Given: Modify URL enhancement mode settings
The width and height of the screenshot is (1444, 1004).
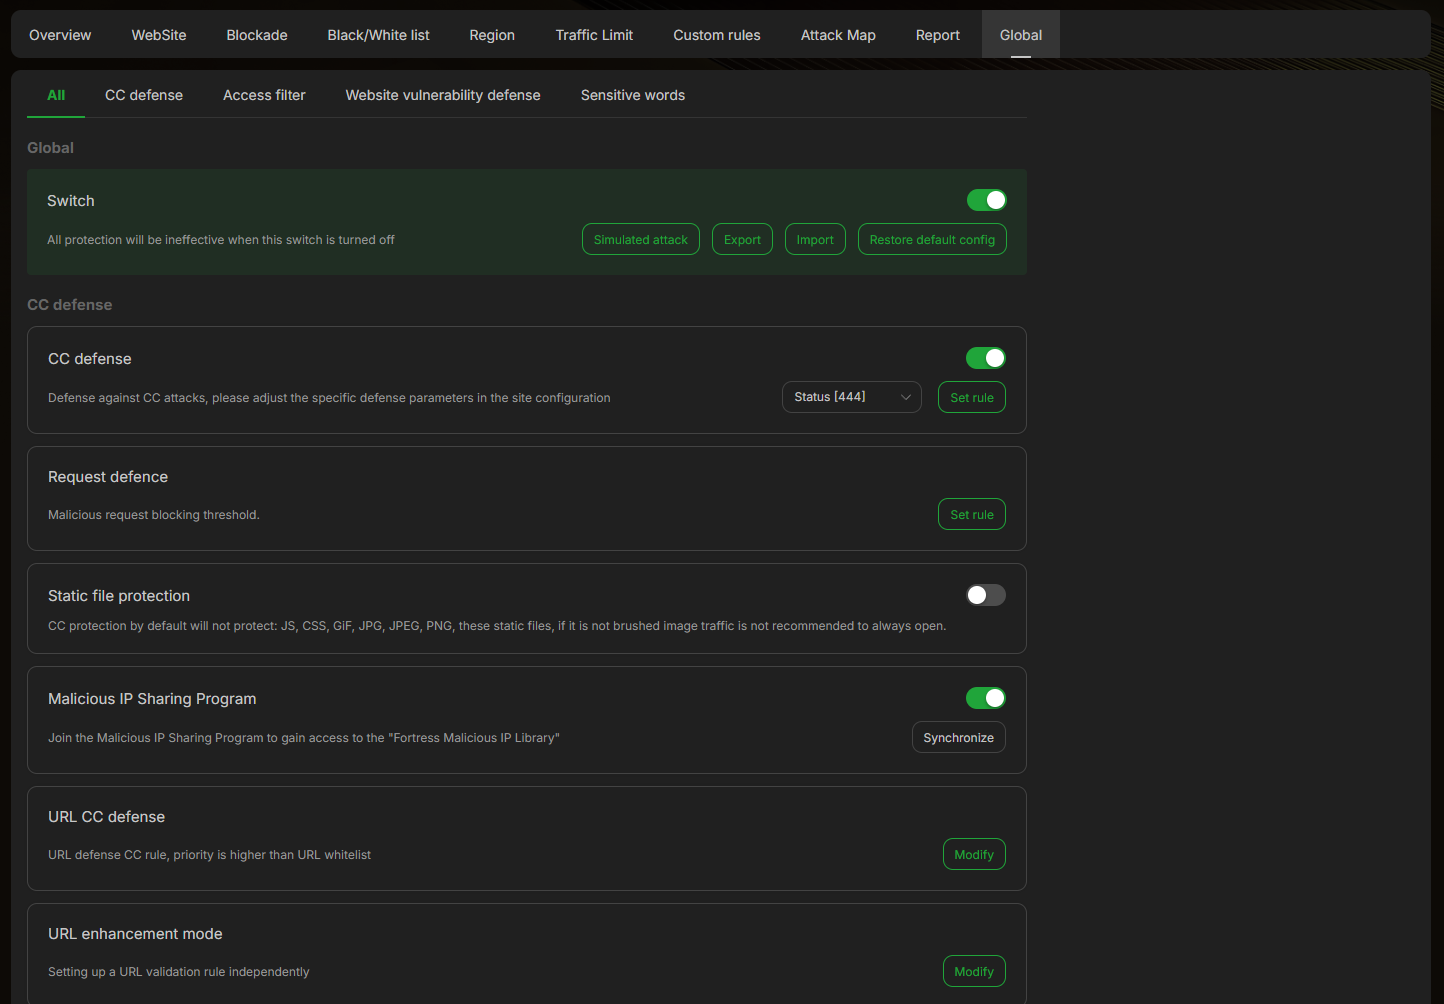Looking at the screenshot, I should [973, 971].
